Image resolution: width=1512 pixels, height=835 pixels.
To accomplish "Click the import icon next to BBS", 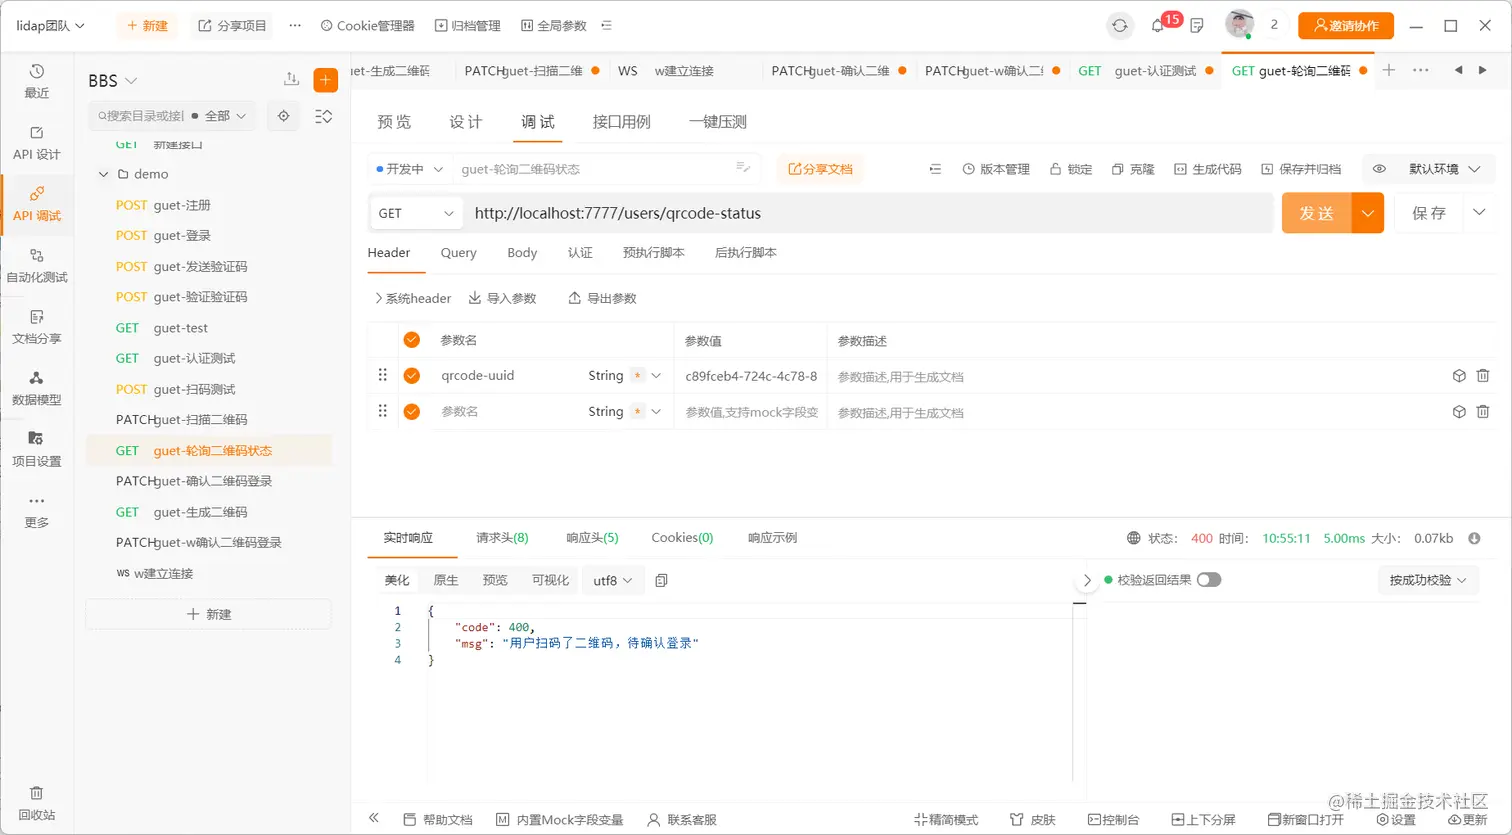I will 291,80.
